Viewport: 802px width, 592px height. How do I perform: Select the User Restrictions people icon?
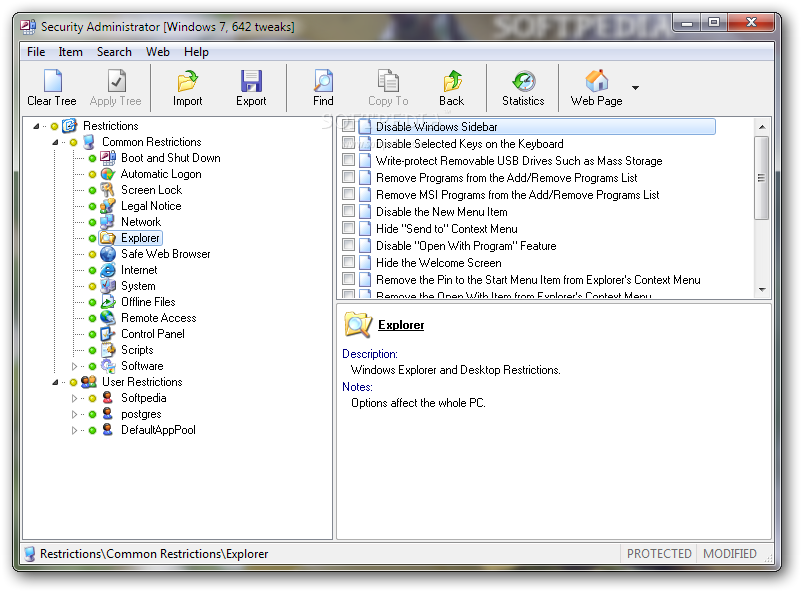coord(89,382)
